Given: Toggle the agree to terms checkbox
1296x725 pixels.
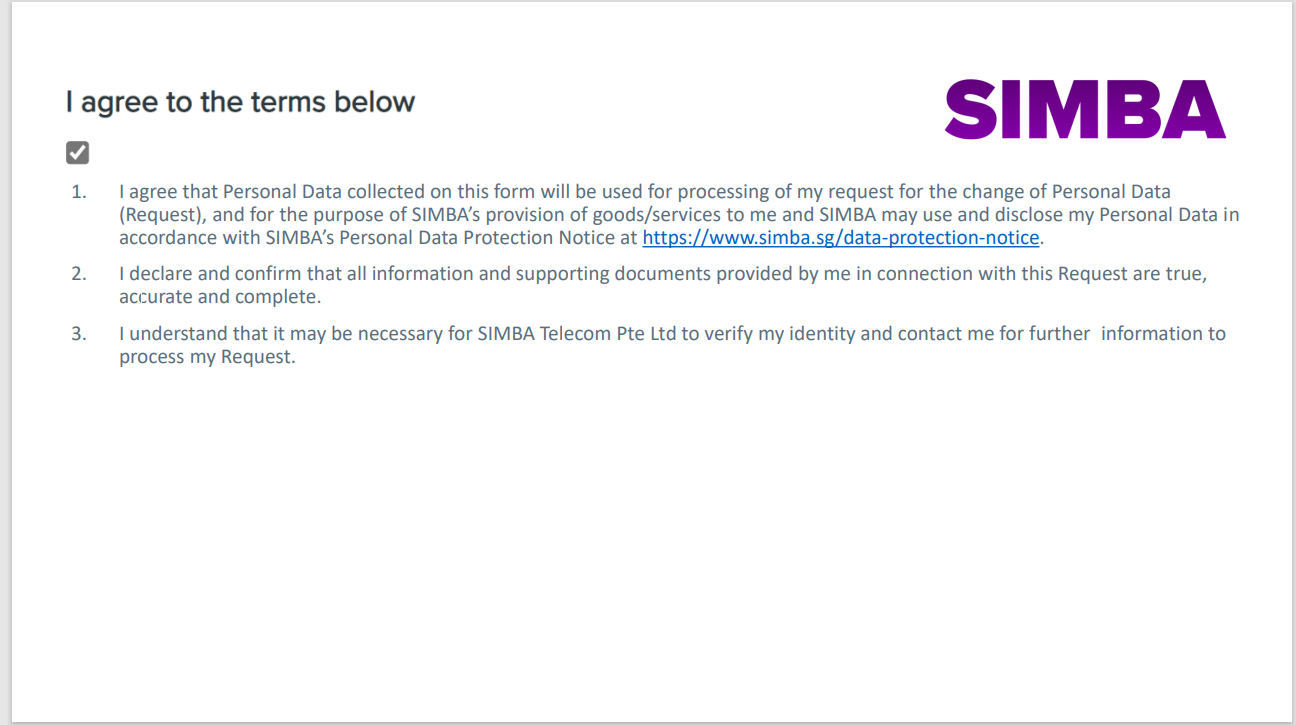Looking at the screenshot, I should tap(78, 152).
